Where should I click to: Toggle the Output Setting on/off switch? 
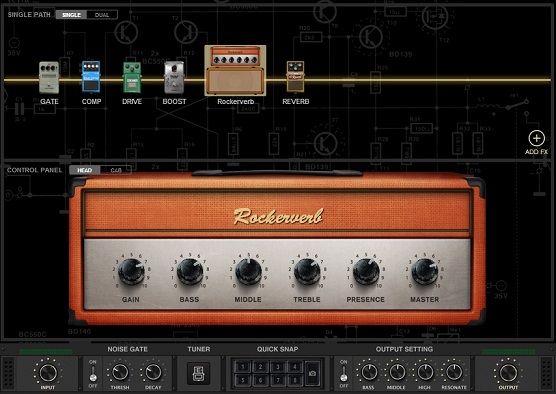point(344,374)
